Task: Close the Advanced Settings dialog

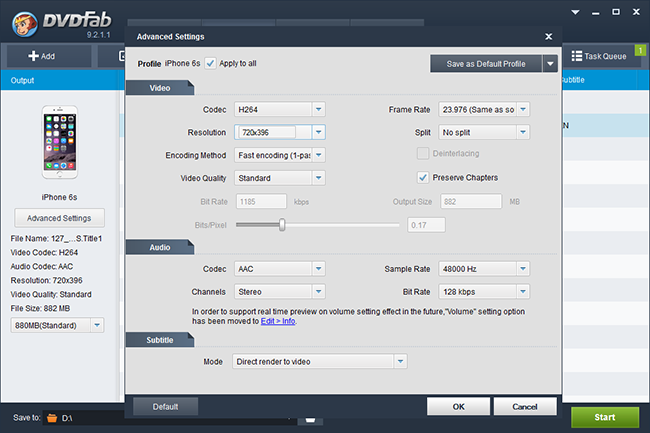Action: coord(548,36)
